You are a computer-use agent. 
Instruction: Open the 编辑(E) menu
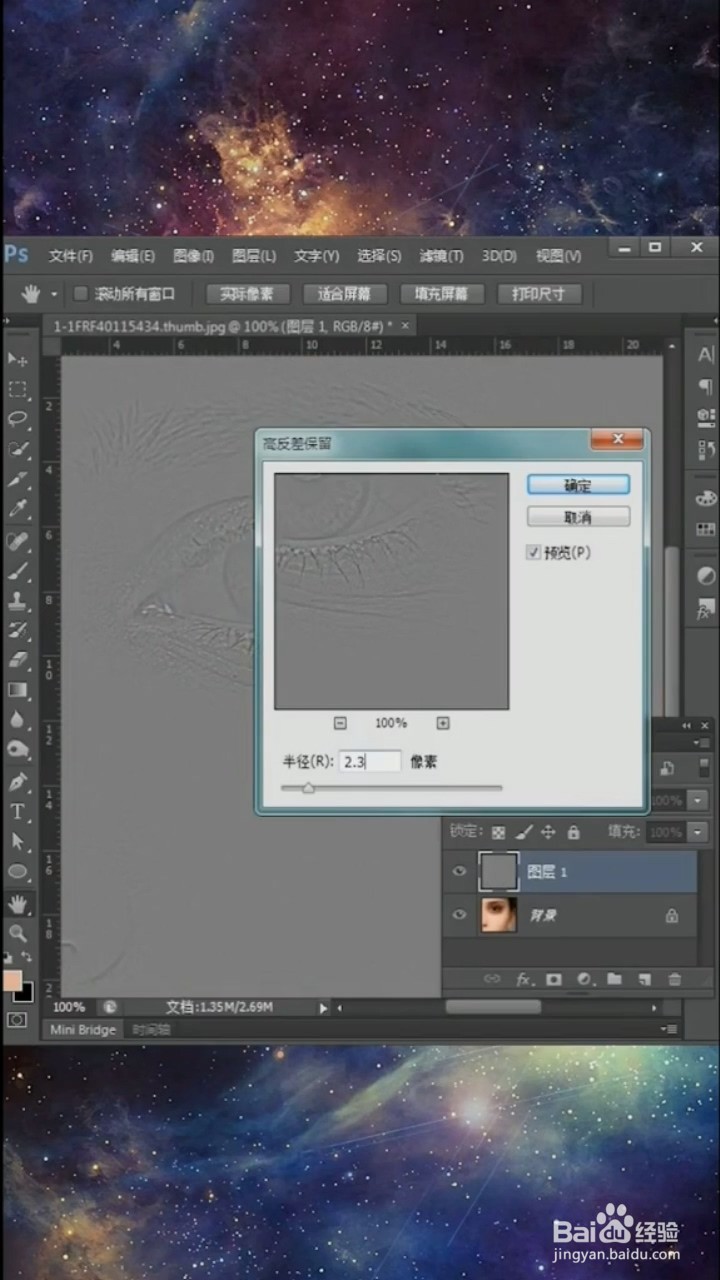(133, 256)
